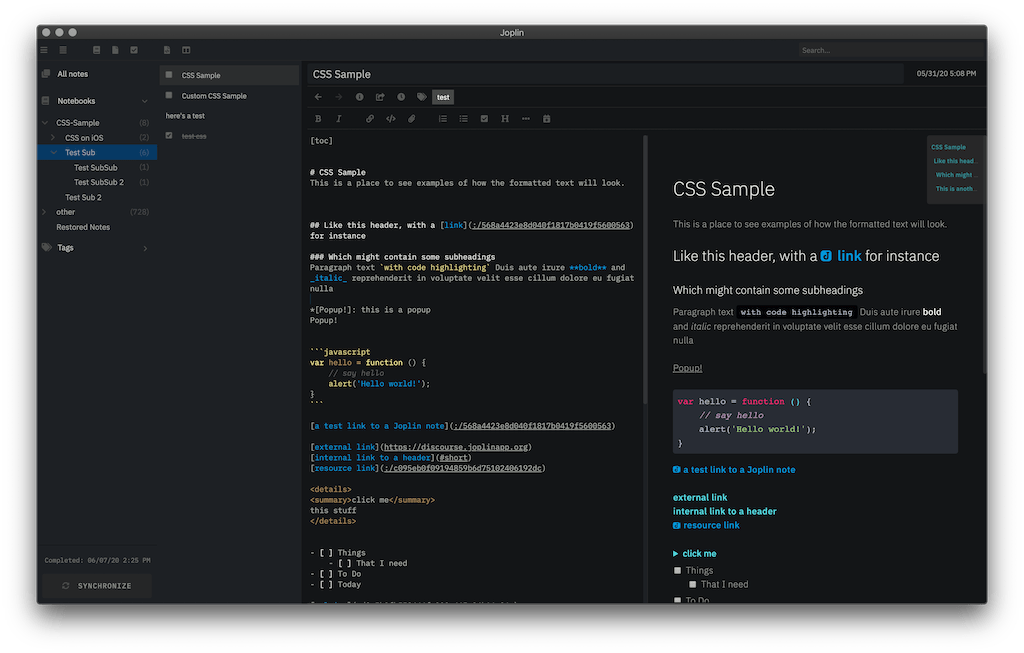Insert inline code with the code icon
Image resolution: width=1024 pixels, height=653 pixels.
point(391,119)
